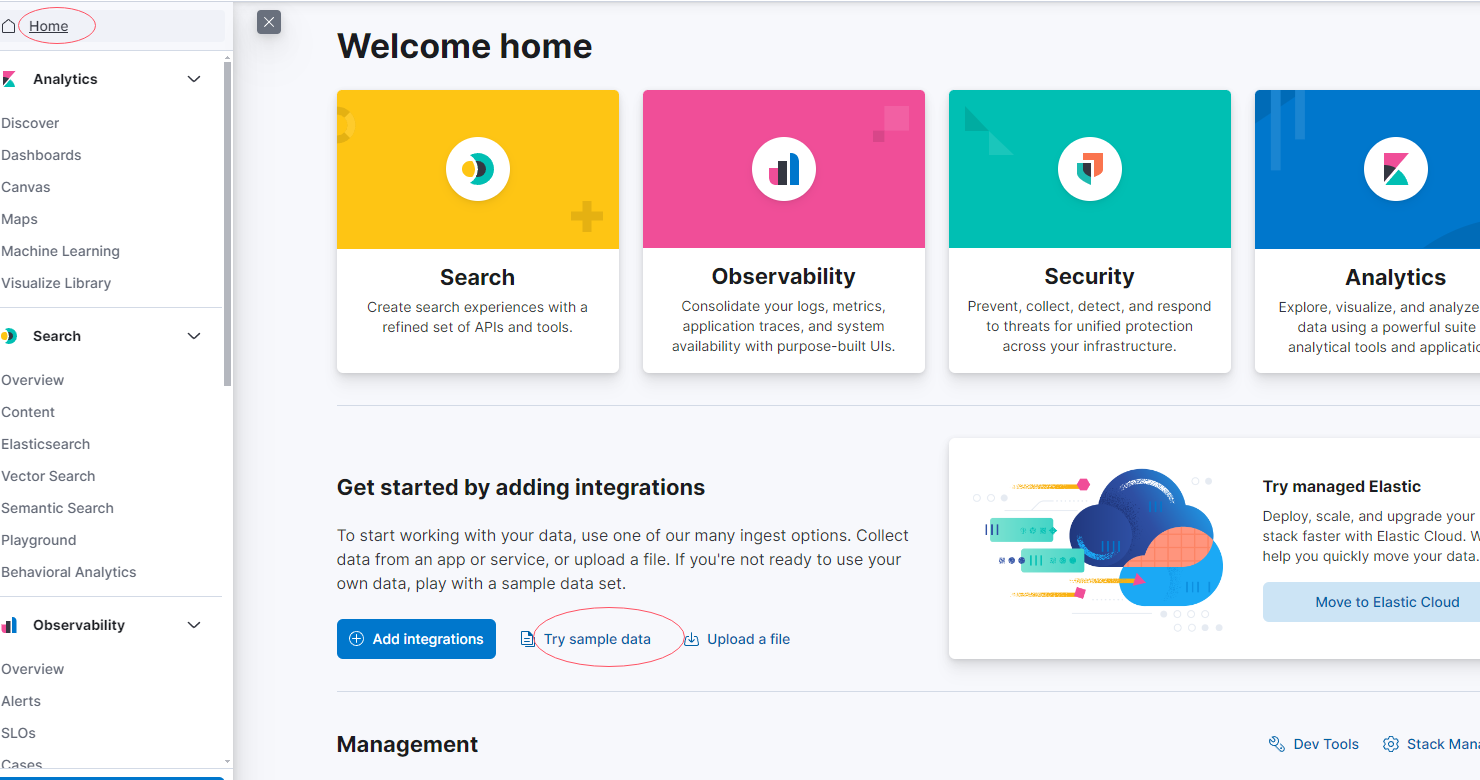The image size is (1480, 780).
Task: Open Alerts in sidebar
Action: 21,701
